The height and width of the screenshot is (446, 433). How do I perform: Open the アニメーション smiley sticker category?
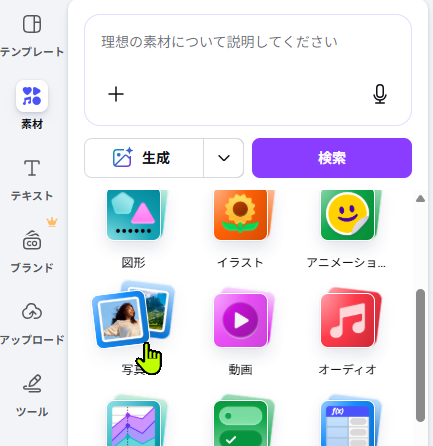click(348, 215)
